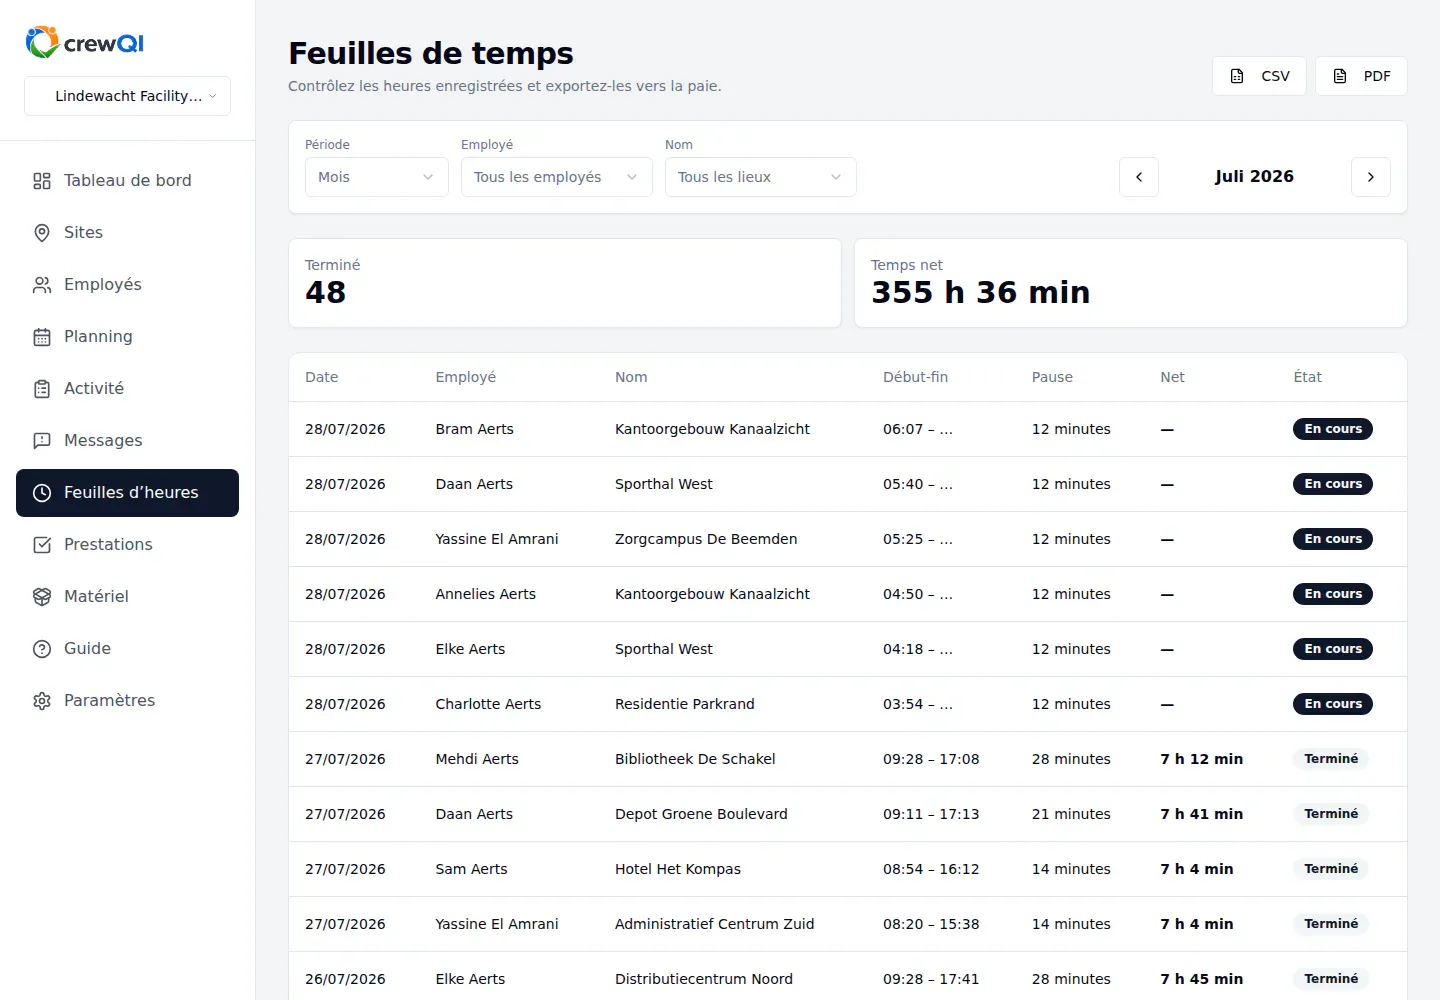Click Bibliotheek De Schakel site cell
Screen dimensions: 1440x1000
[695, 759]
